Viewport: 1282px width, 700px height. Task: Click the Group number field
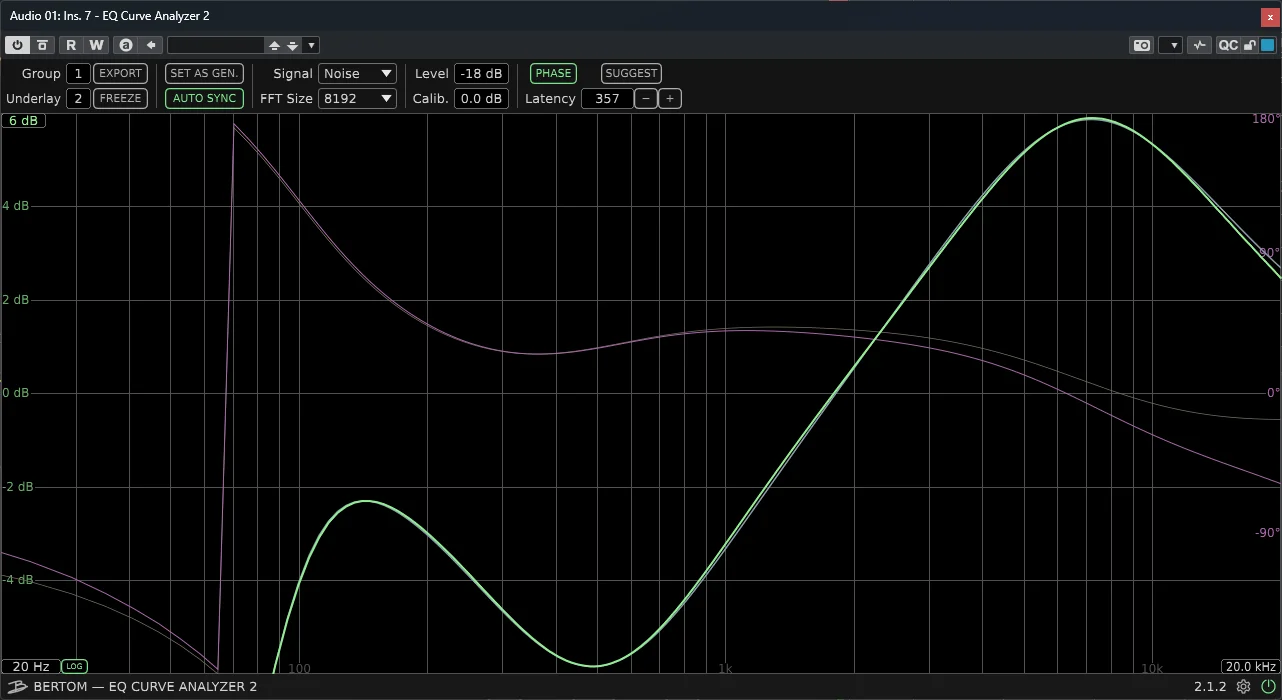78,73
